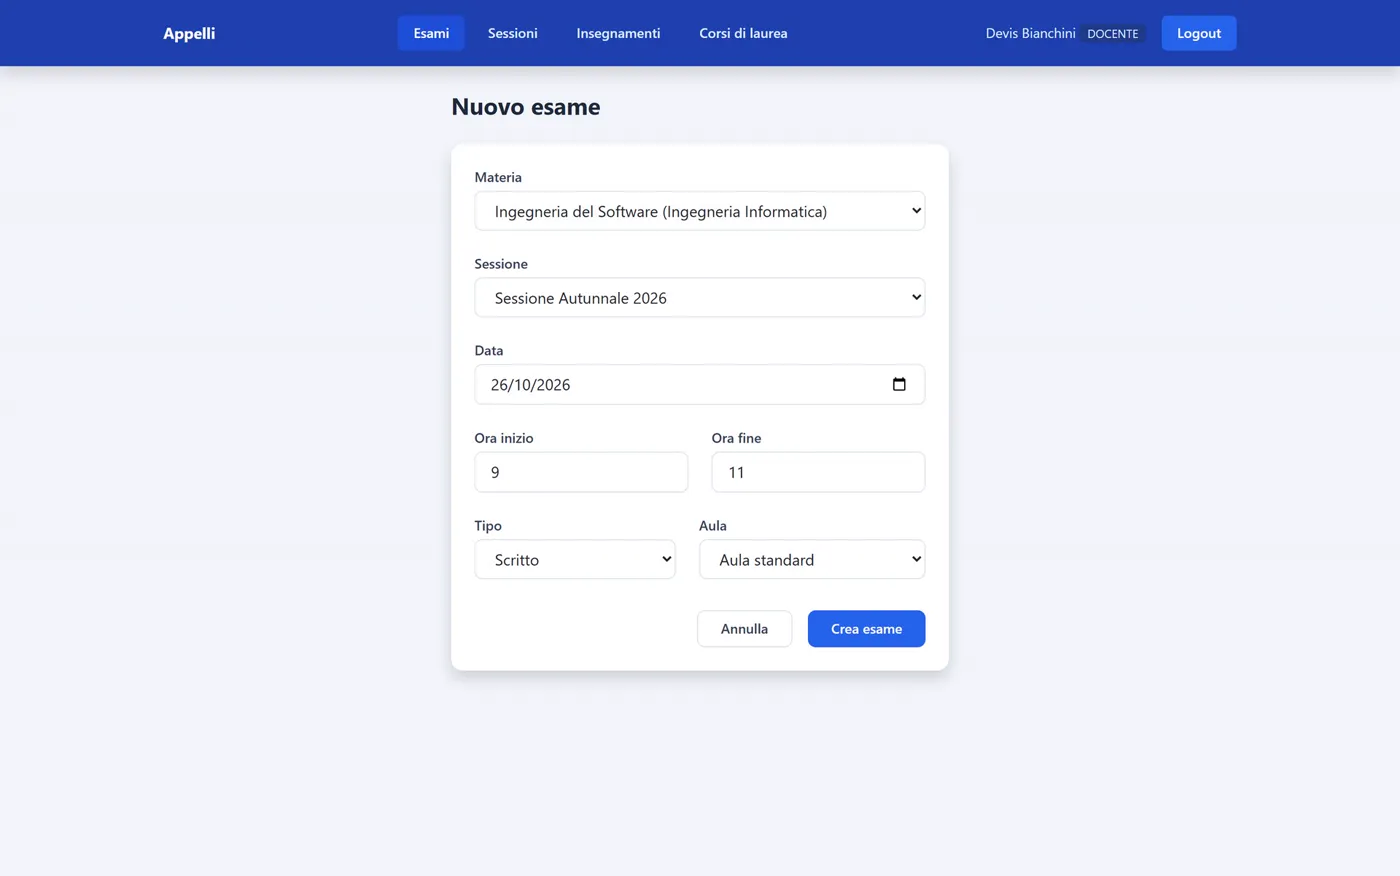Open the calendar picker in Data field
The height and width of the screenshot is (876, 1400).
pyautogui.click(x=899, y=385)
